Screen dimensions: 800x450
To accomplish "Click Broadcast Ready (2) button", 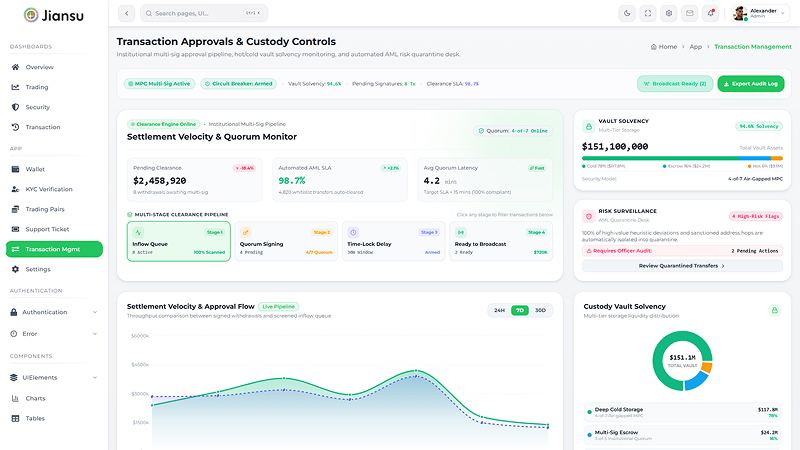I will [x=675, y=84].
